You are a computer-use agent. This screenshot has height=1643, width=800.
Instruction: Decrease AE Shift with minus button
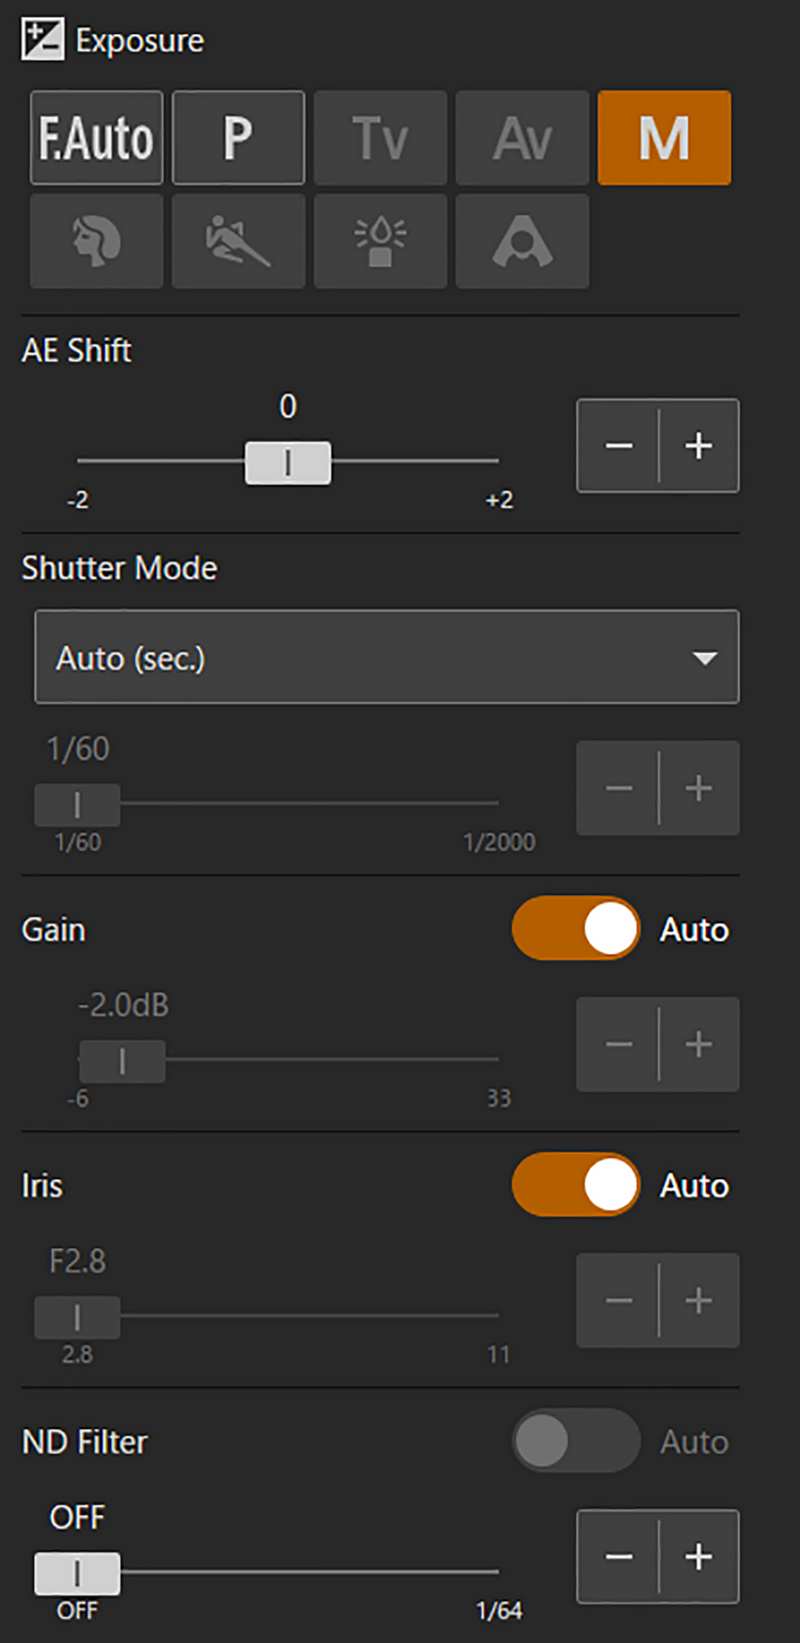coord(619,446)
